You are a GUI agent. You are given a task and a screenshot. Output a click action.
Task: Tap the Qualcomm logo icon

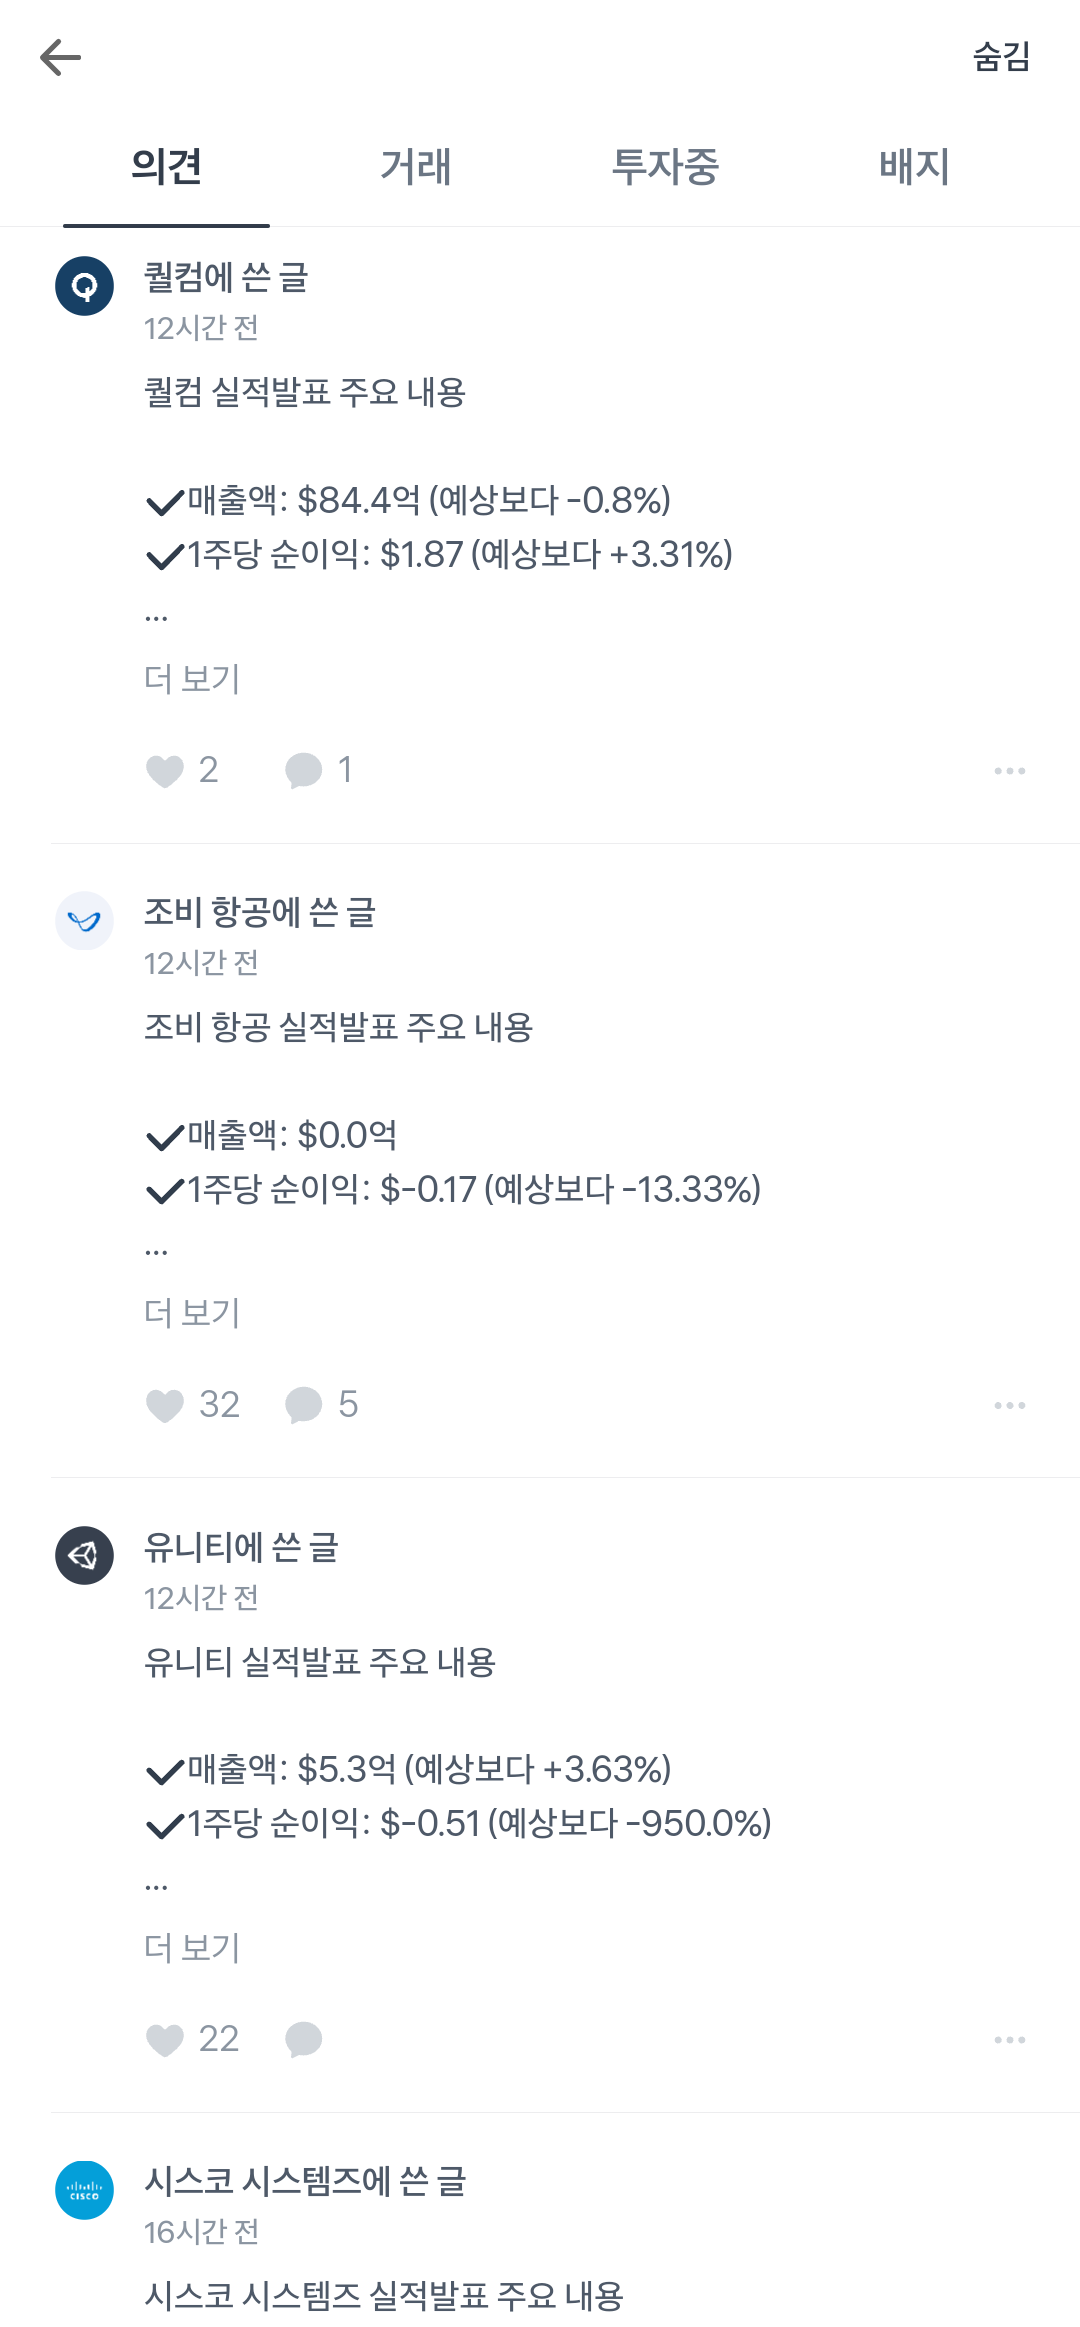(84, 286)
